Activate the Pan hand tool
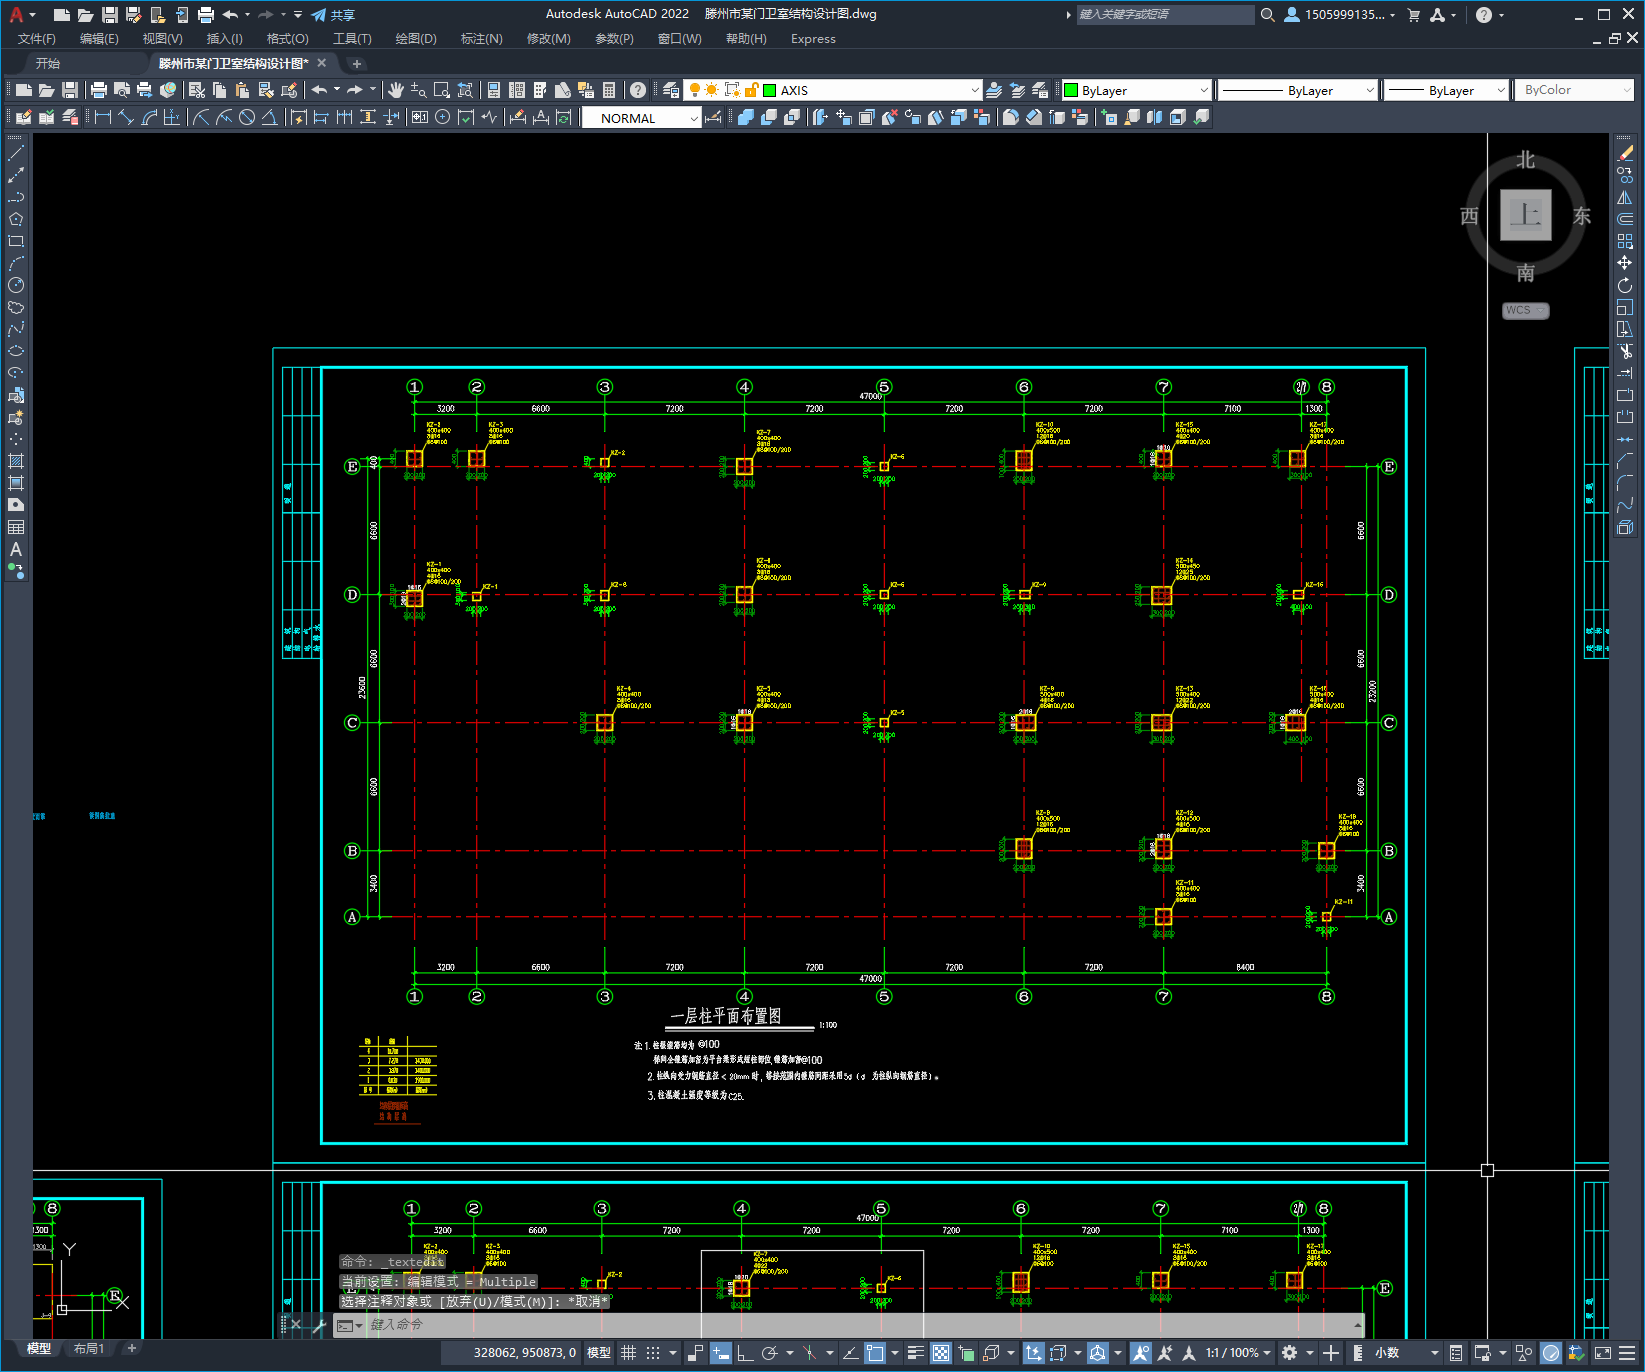The width and height of the screenshot is (1645, 1372). (396, 91)
